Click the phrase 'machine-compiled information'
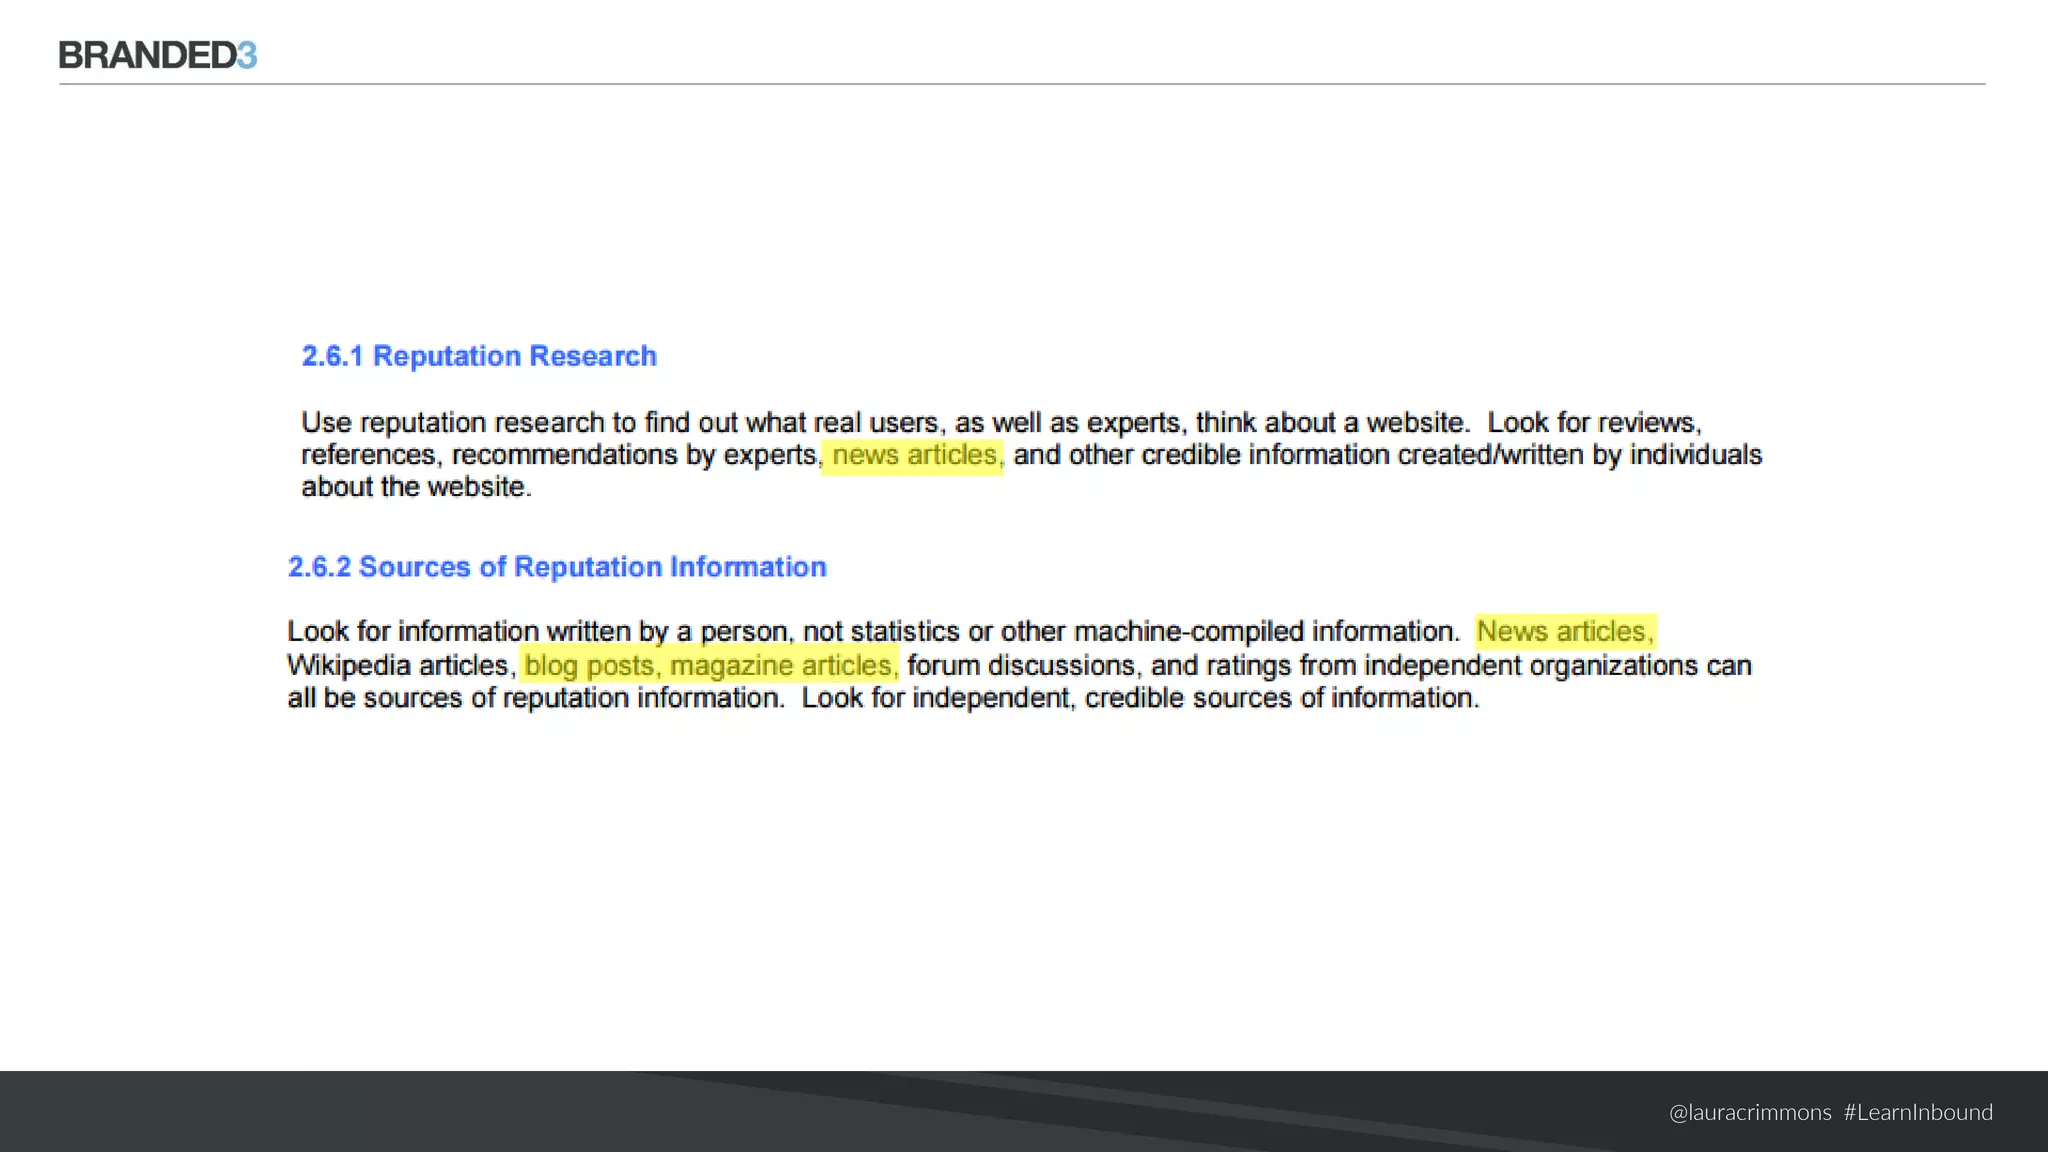Image resolution: width=2048 pixels, height=1152 pixels. (x=1265, y=632)
